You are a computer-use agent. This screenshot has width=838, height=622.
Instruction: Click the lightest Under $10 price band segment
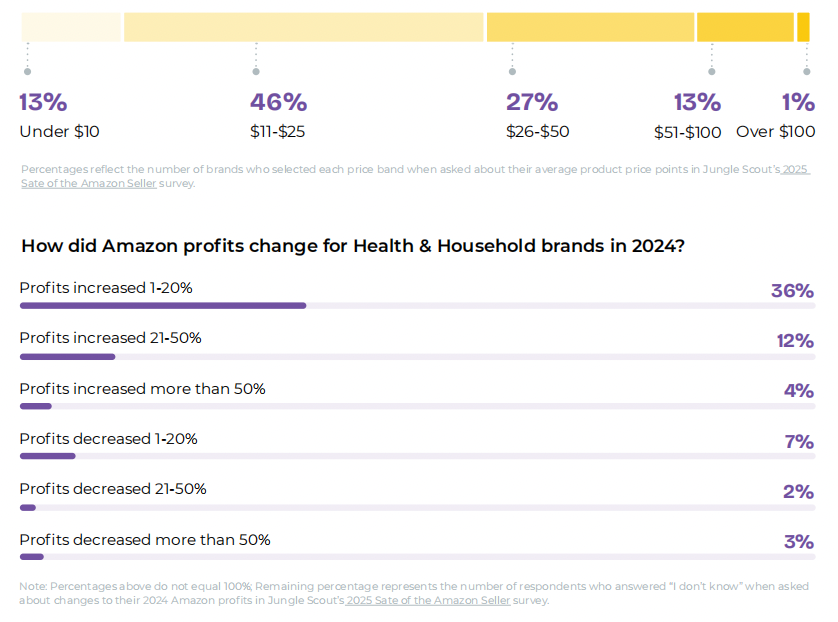pos(71,27)
